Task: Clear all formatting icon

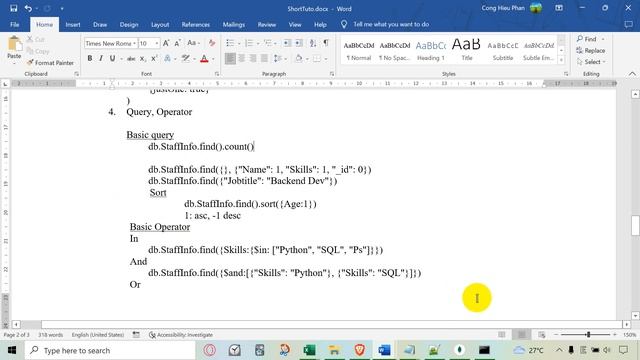Action: pos(211,43)
